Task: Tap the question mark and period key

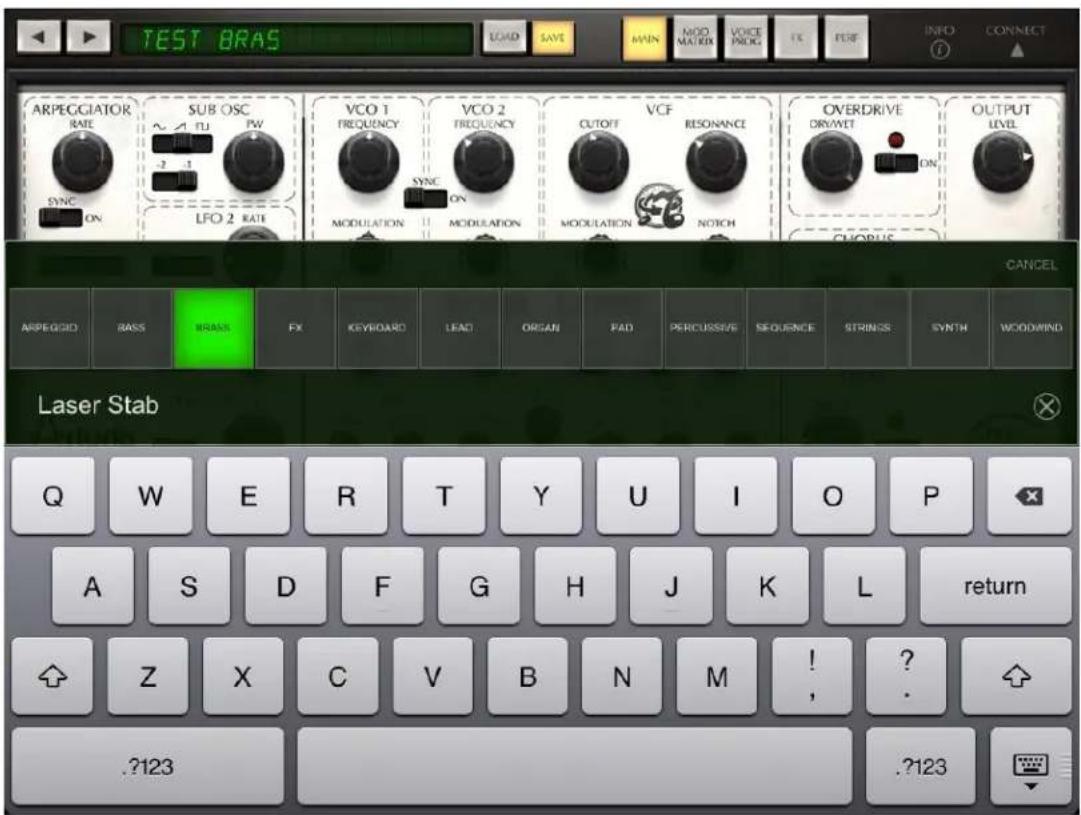Action: [x=907, y=676]
